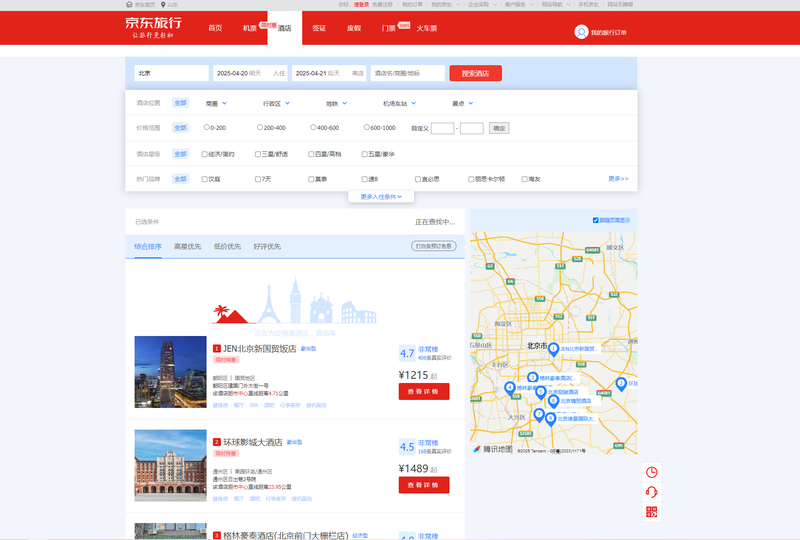Click the lowest blue numbered marker near 大兴区
Screen dimensions: 800x540
click(x=550, y=419)
